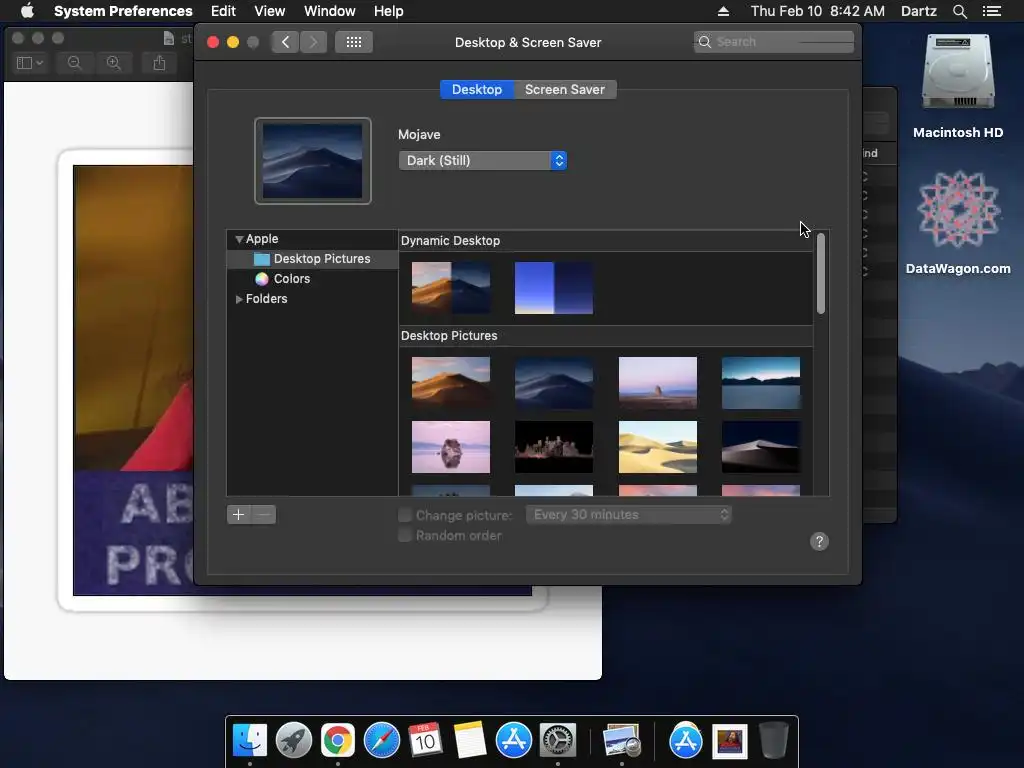Open the View menu
The height and width of the screenshot is (768, 1024).
pos(270,11)
